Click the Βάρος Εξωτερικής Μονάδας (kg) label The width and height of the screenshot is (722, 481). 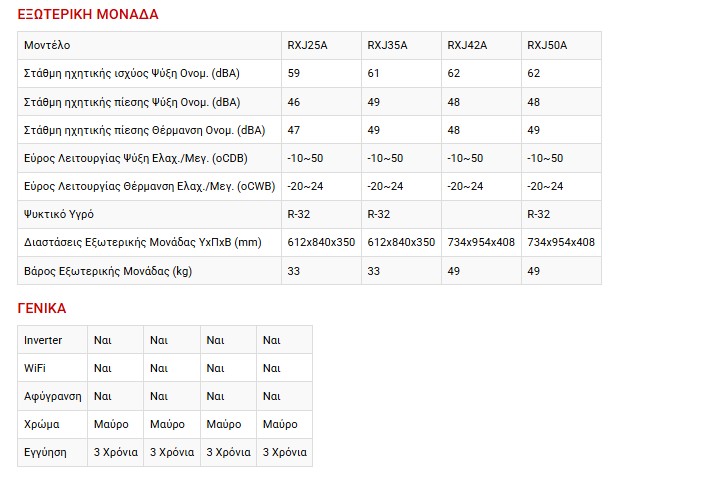108,271
